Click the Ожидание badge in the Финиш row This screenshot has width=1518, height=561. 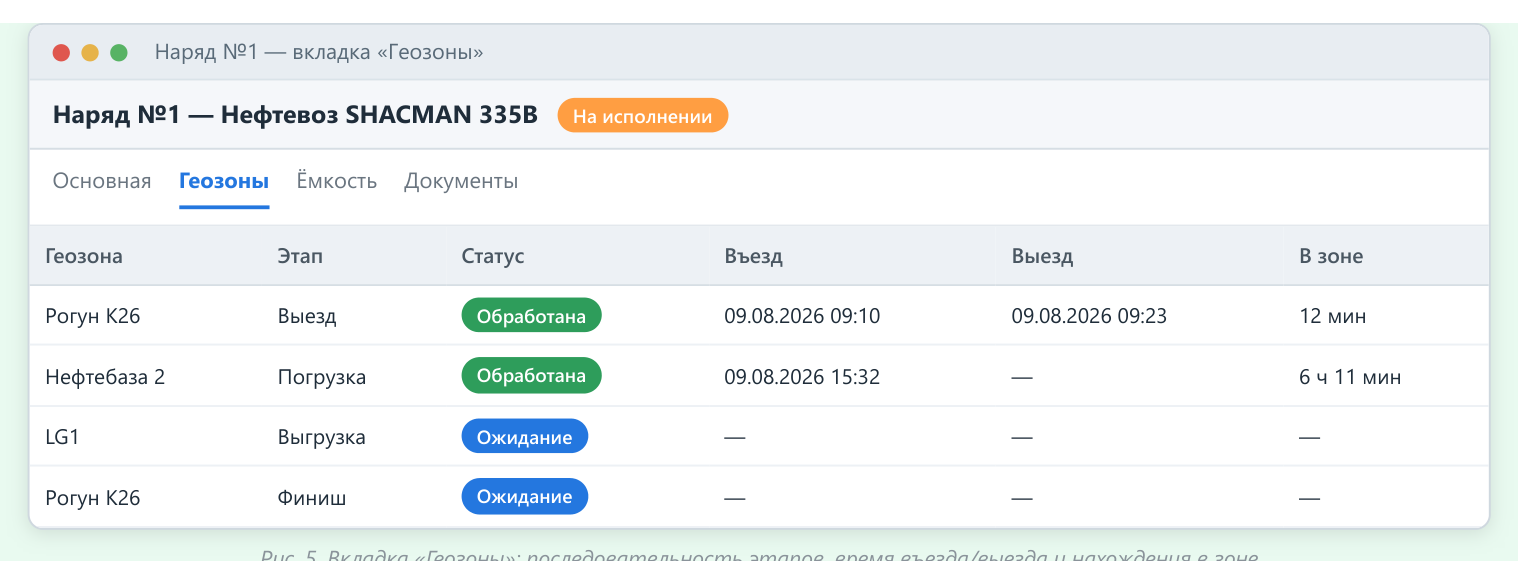tap(524, 496)
